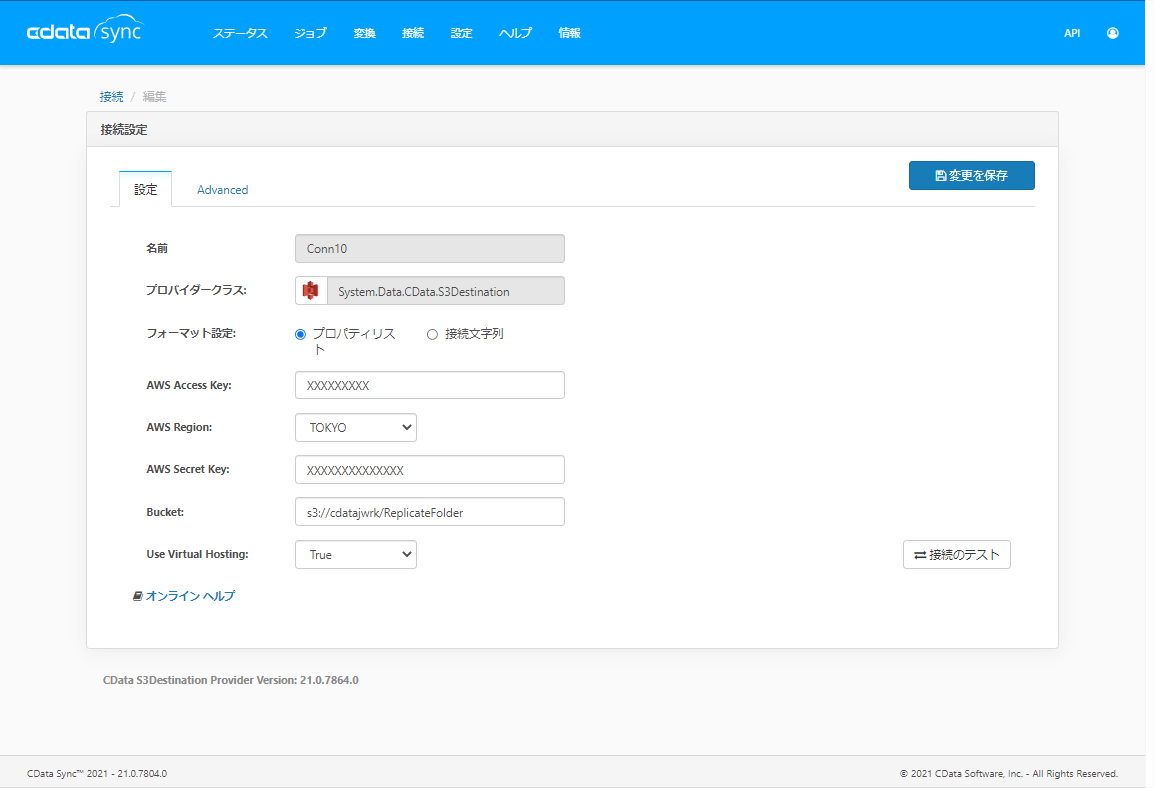Test the connection with 接続のテスト
1154x788 pixels.
click(956, 554)
